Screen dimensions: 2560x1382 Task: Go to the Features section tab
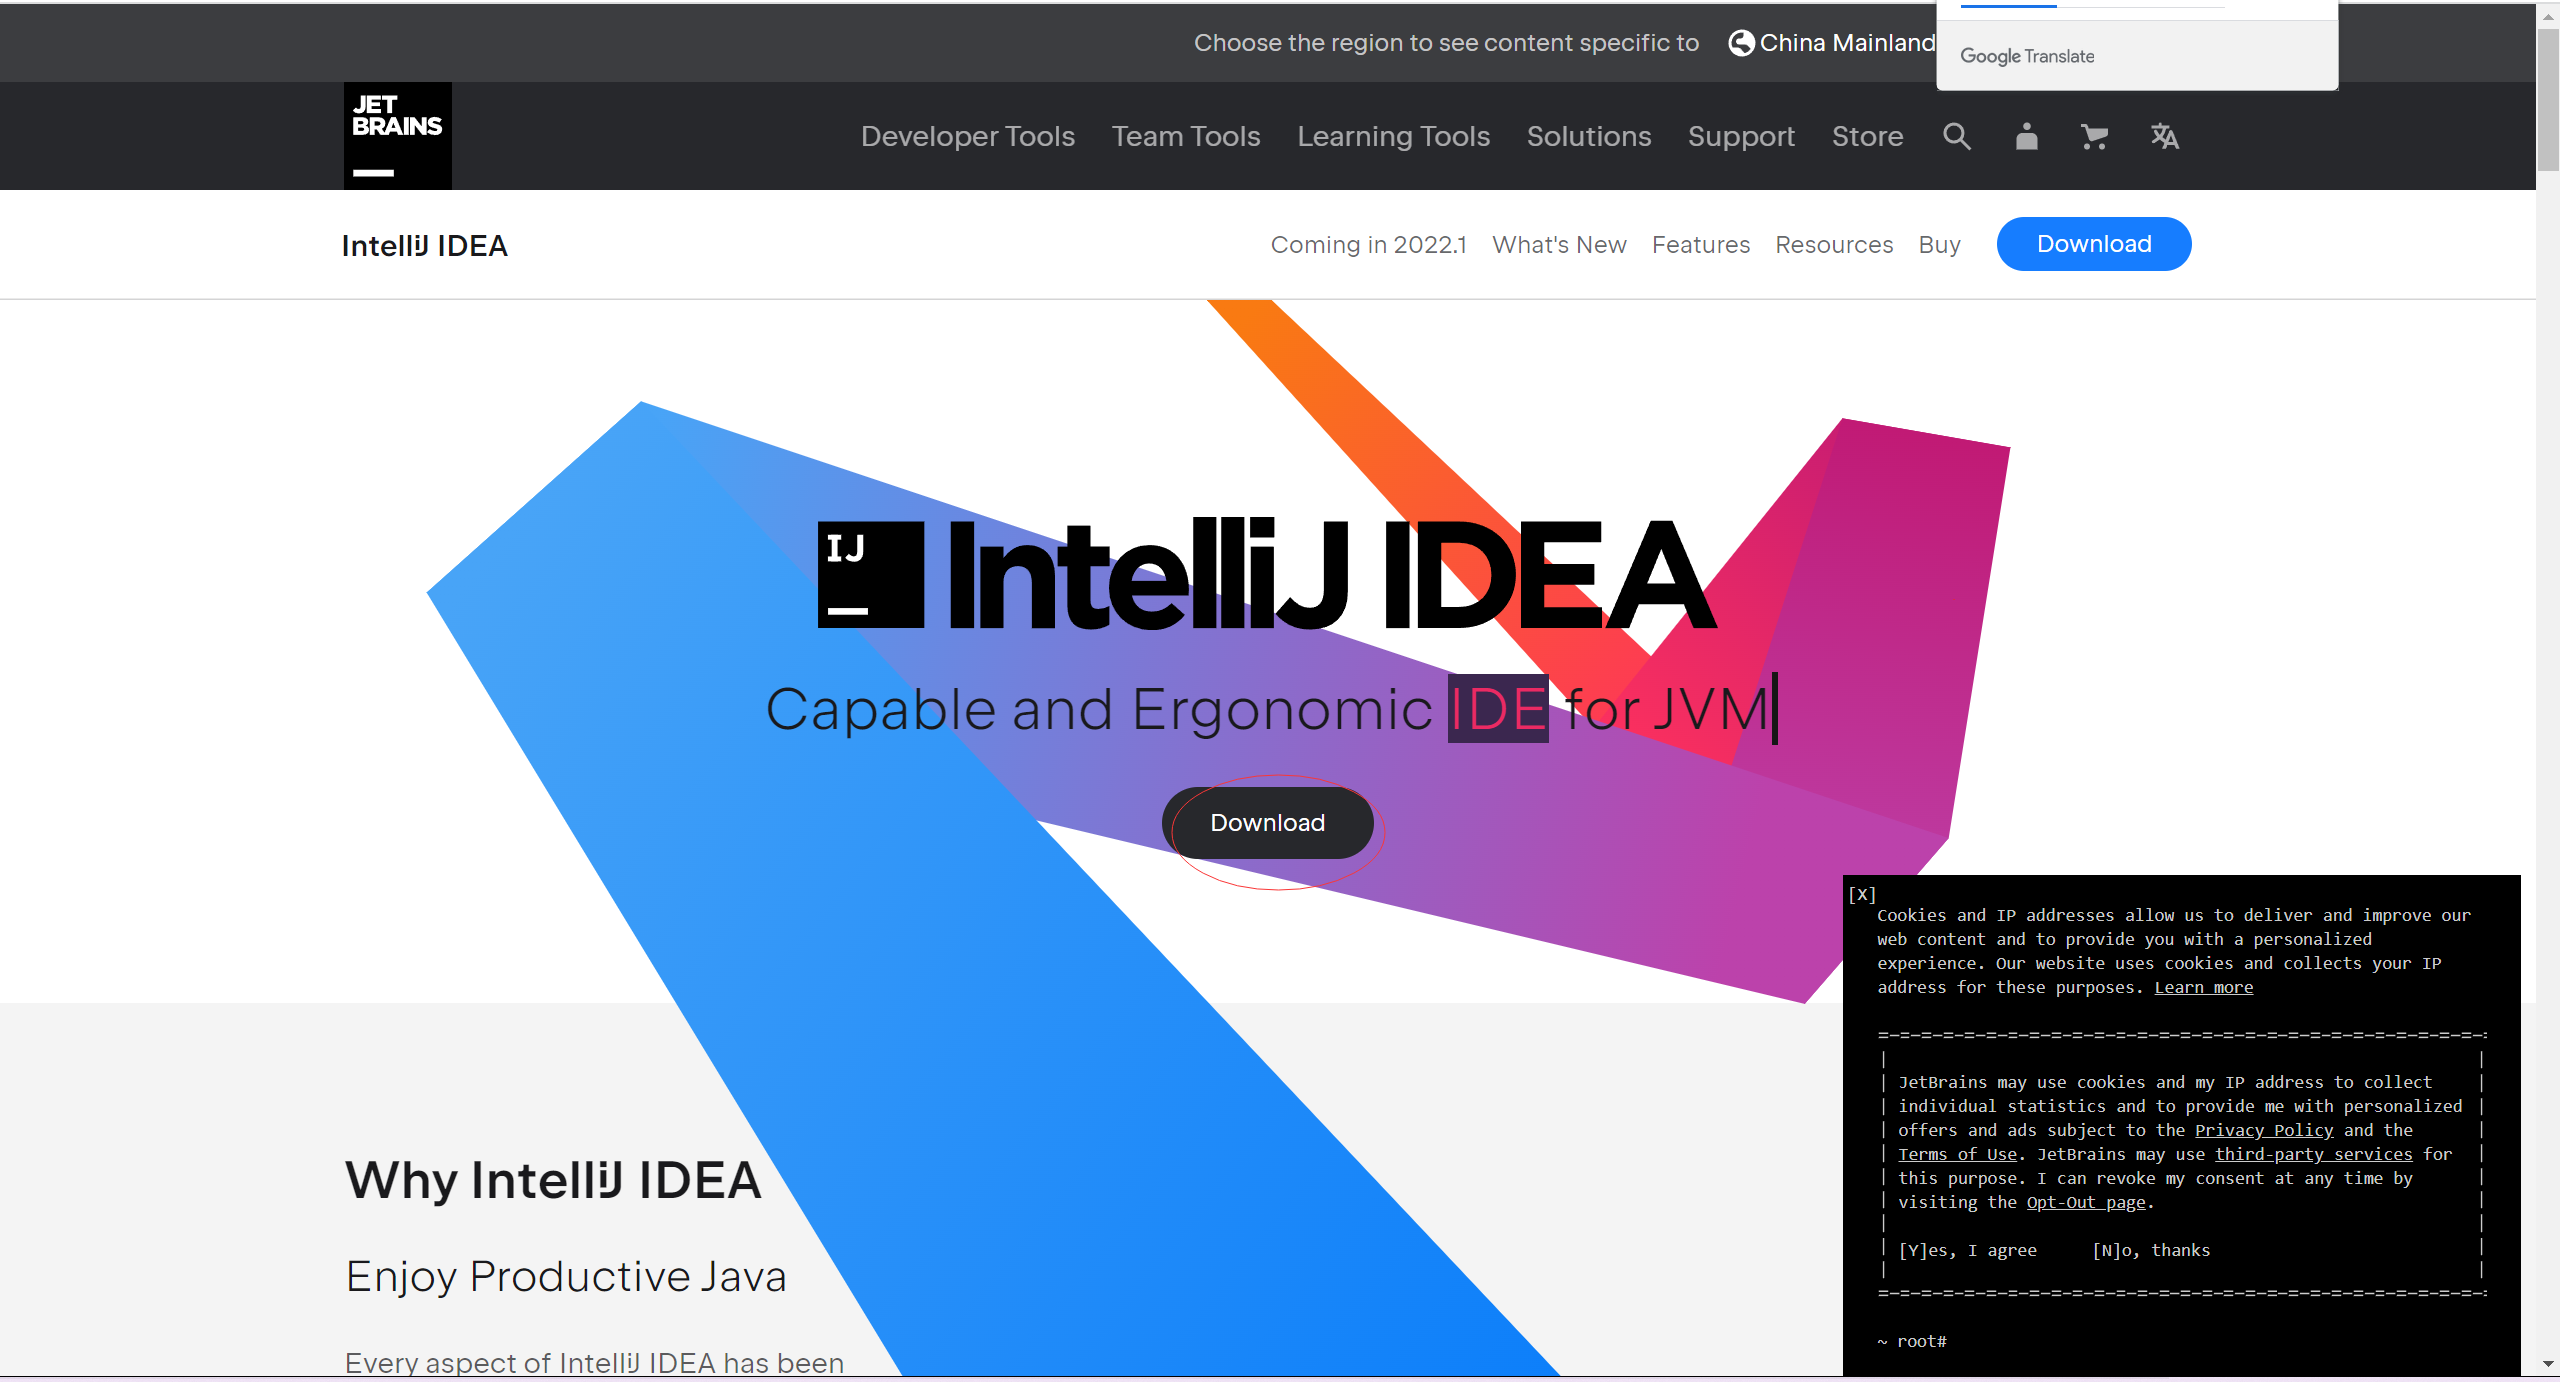[1700, 245]
